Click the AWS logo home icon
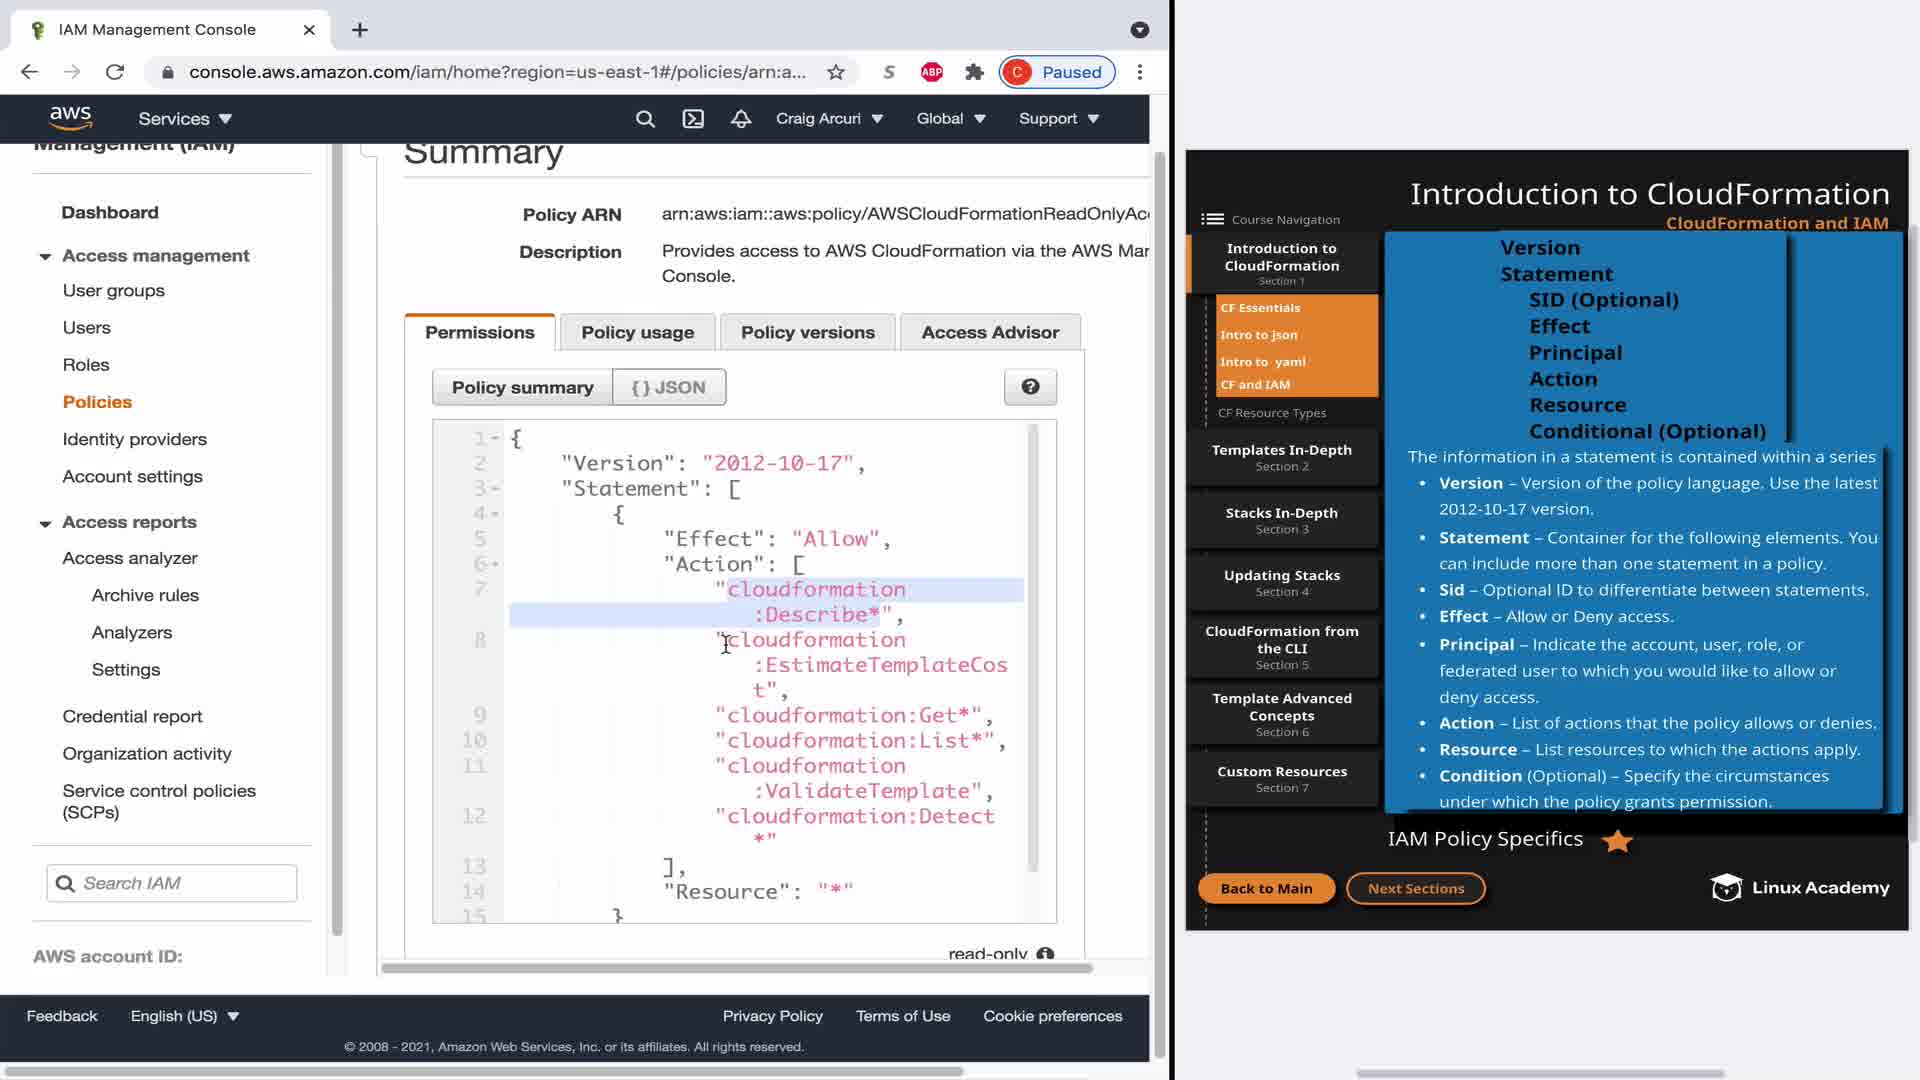The width and height of the screenshot is (1920, 1080). point(70,118)
